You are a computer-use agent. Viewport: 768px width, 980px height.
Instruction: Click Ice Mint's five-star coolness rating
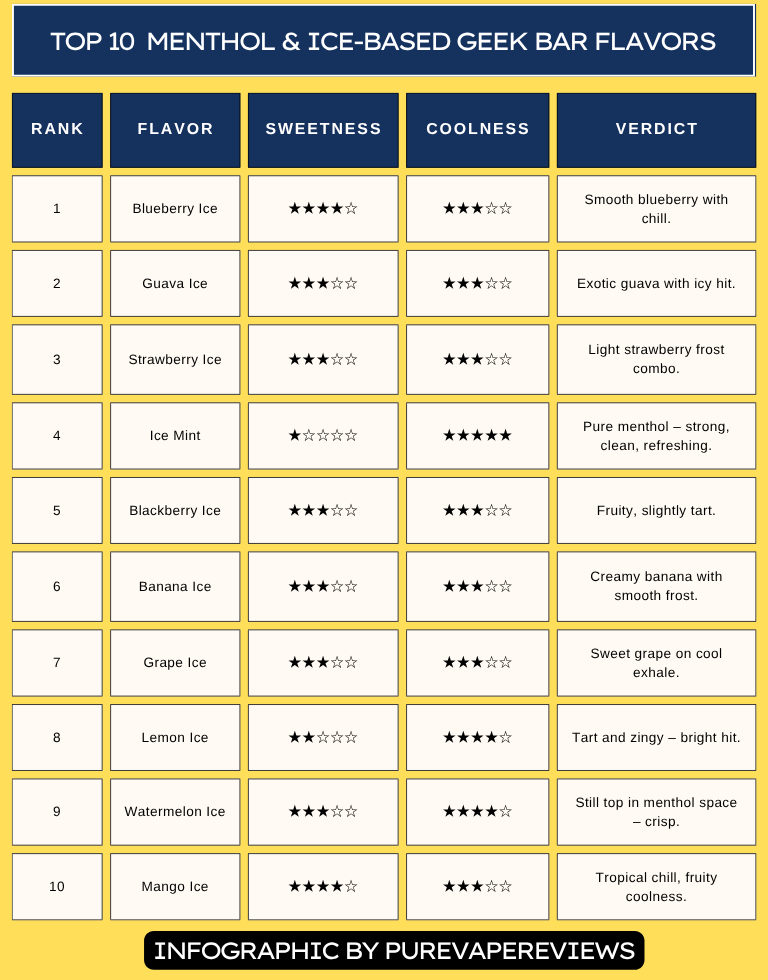477,436
